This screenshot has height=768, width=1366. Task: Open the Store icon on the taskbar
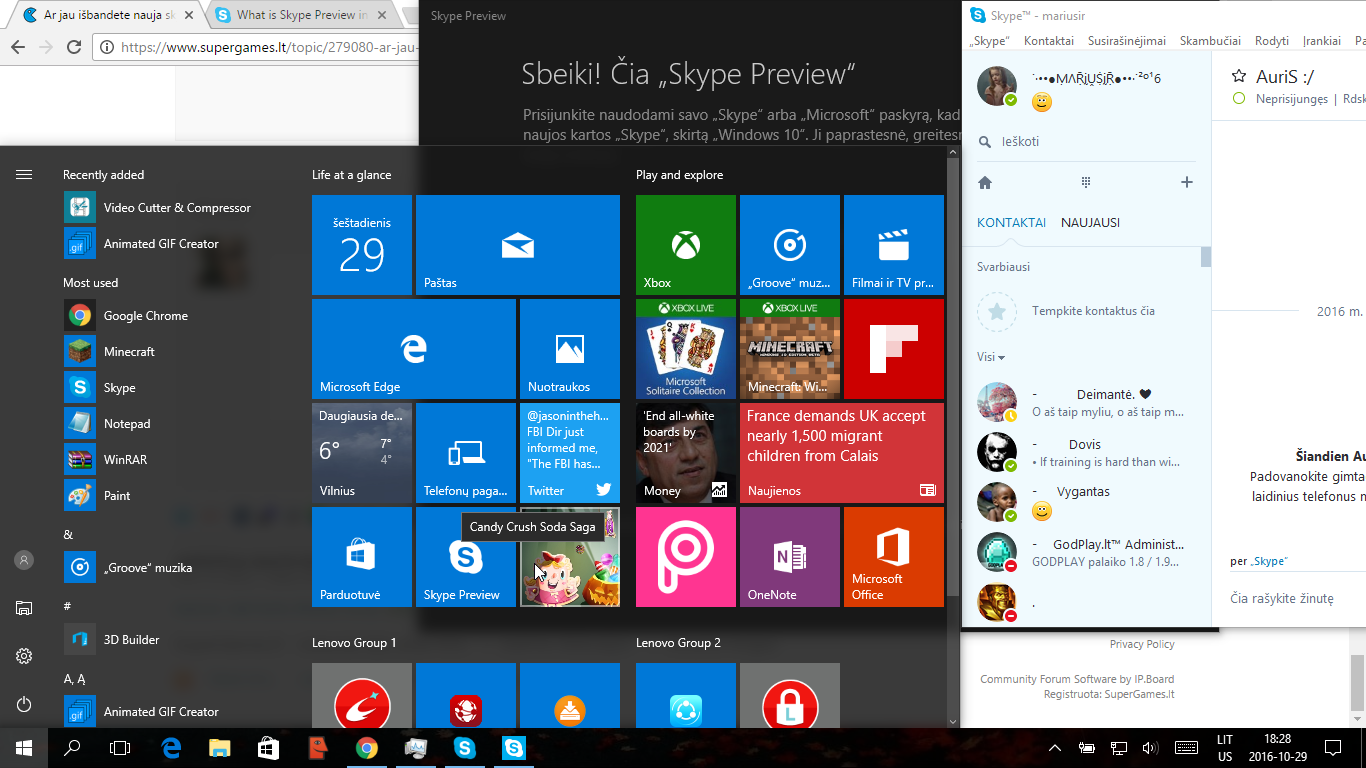(x=268, y=747)
